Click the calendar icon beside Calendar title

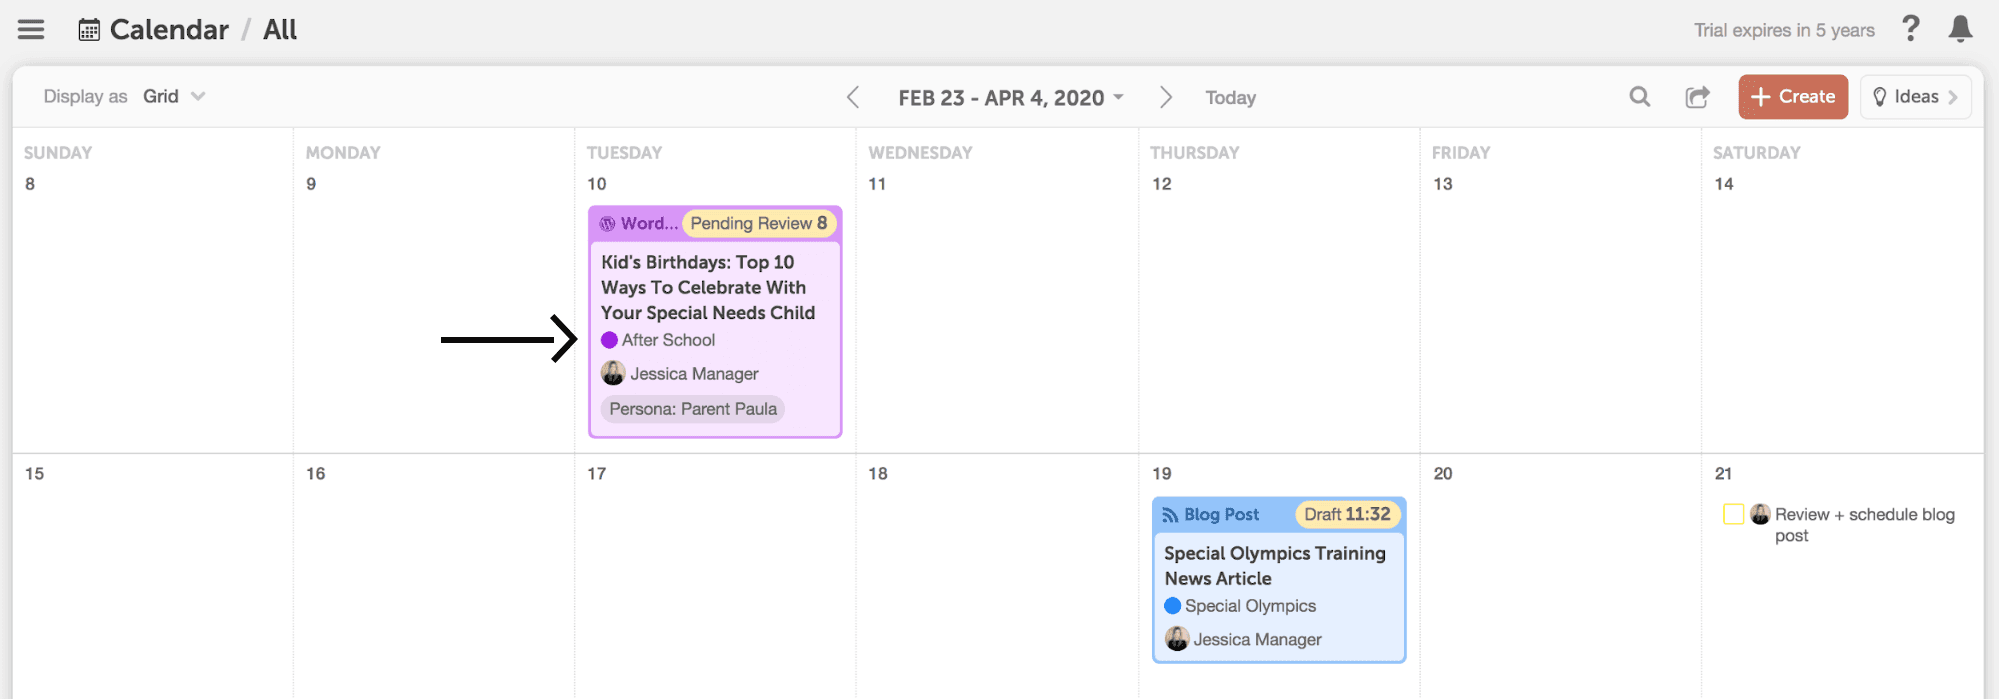(x=89, y=30)
